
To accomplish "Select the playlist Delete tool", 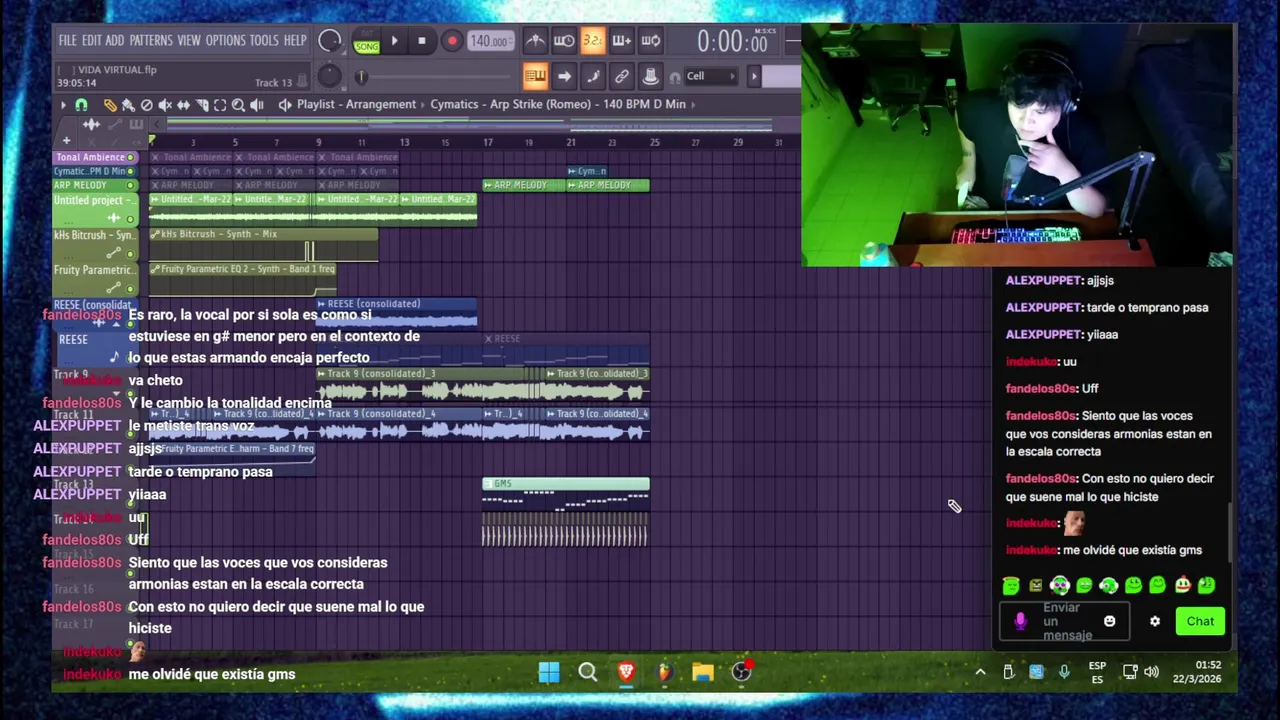I will pyautogui.click(x=147, y=105).
